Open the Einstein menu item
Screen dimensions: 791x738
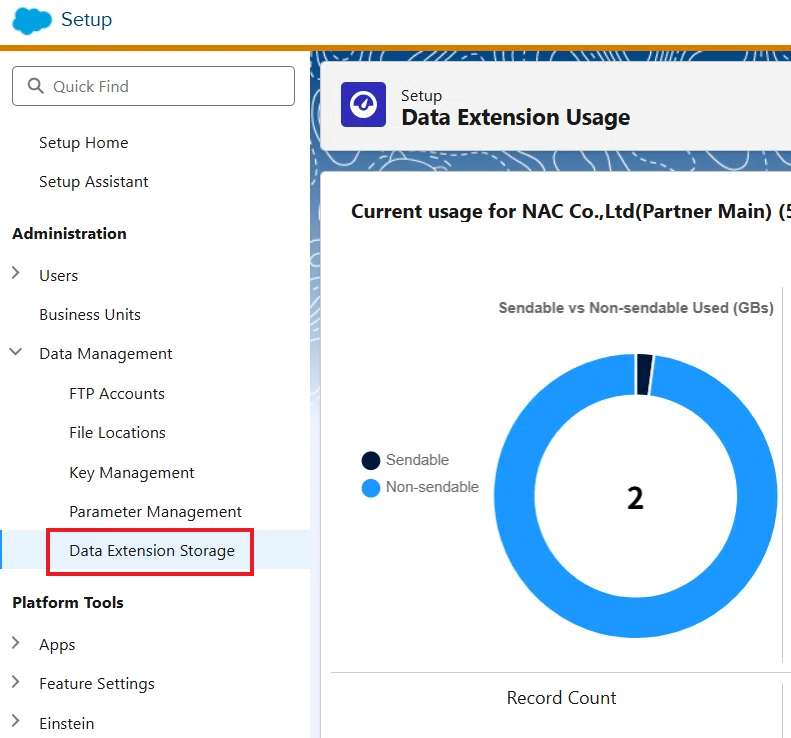click(x=67, y=723)
